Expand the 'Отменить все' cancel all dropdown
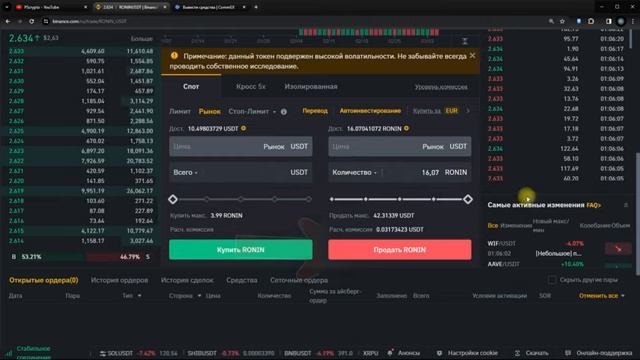This screenshot has height=360, width=640. (x=623, y=296)
